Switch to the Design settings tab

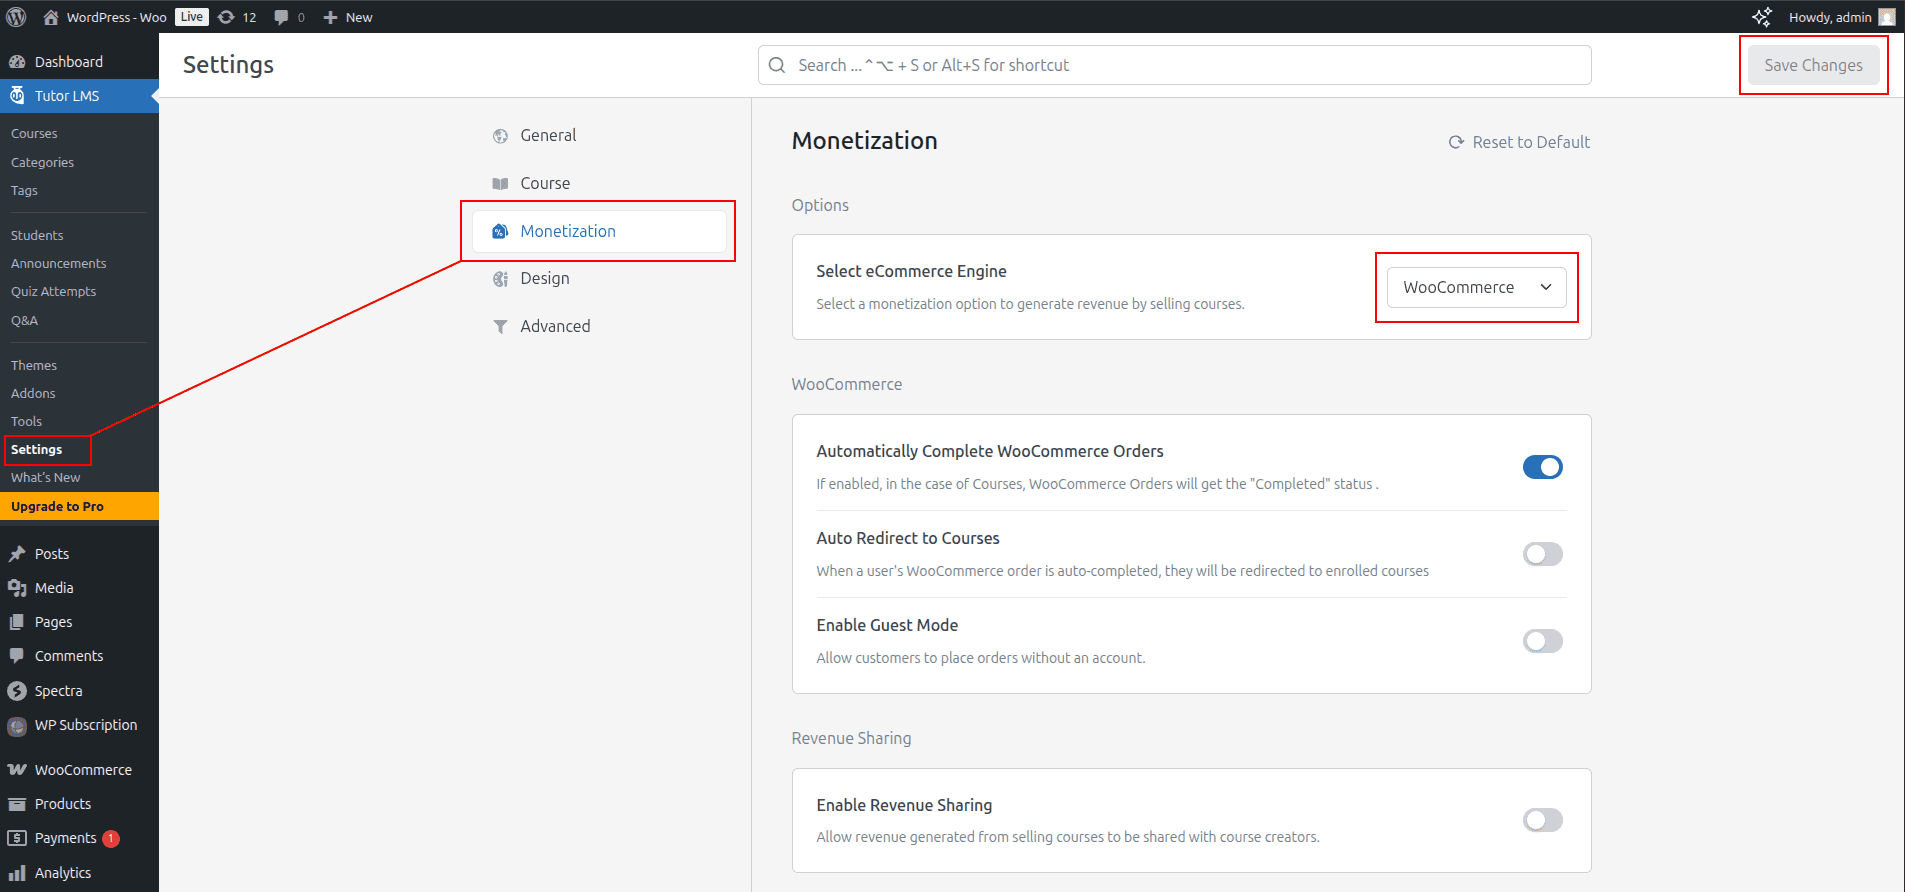click(544, 279)
